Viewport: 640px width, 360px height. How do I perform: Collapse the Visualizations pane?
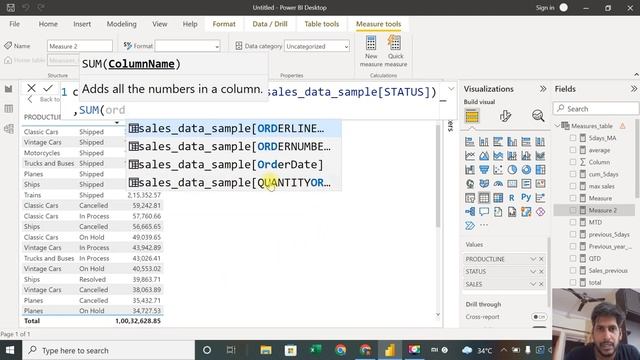click(543, 89)
